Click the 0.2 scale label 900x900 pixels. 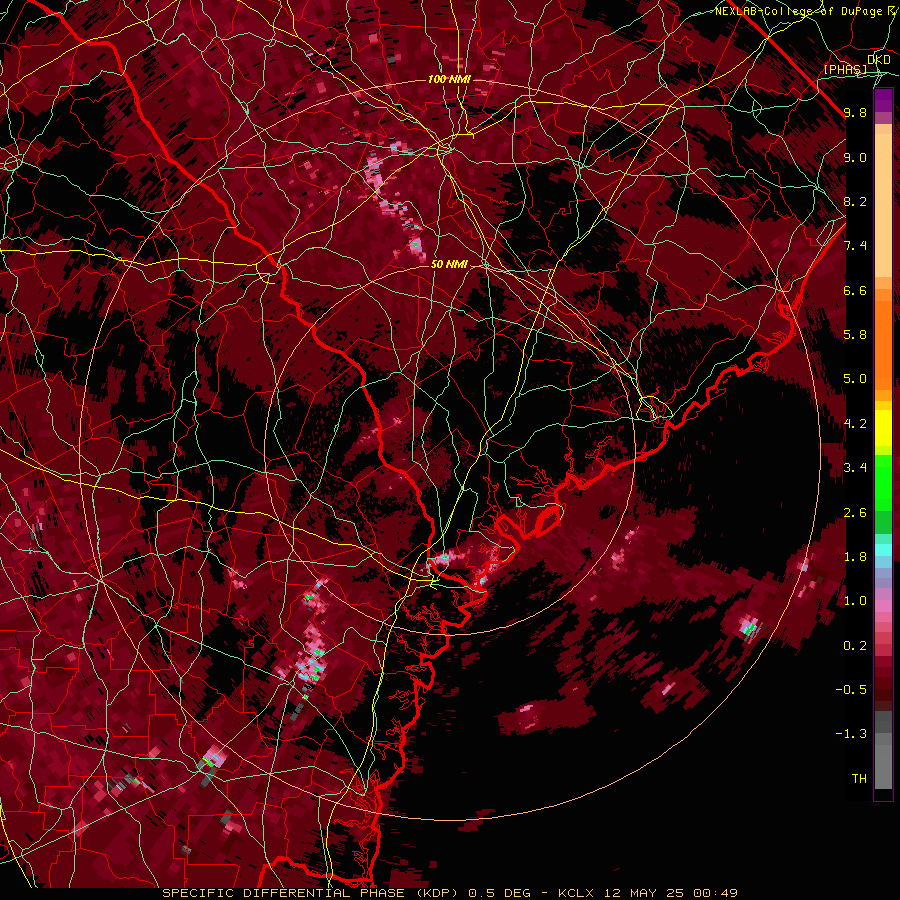[855, 646]
